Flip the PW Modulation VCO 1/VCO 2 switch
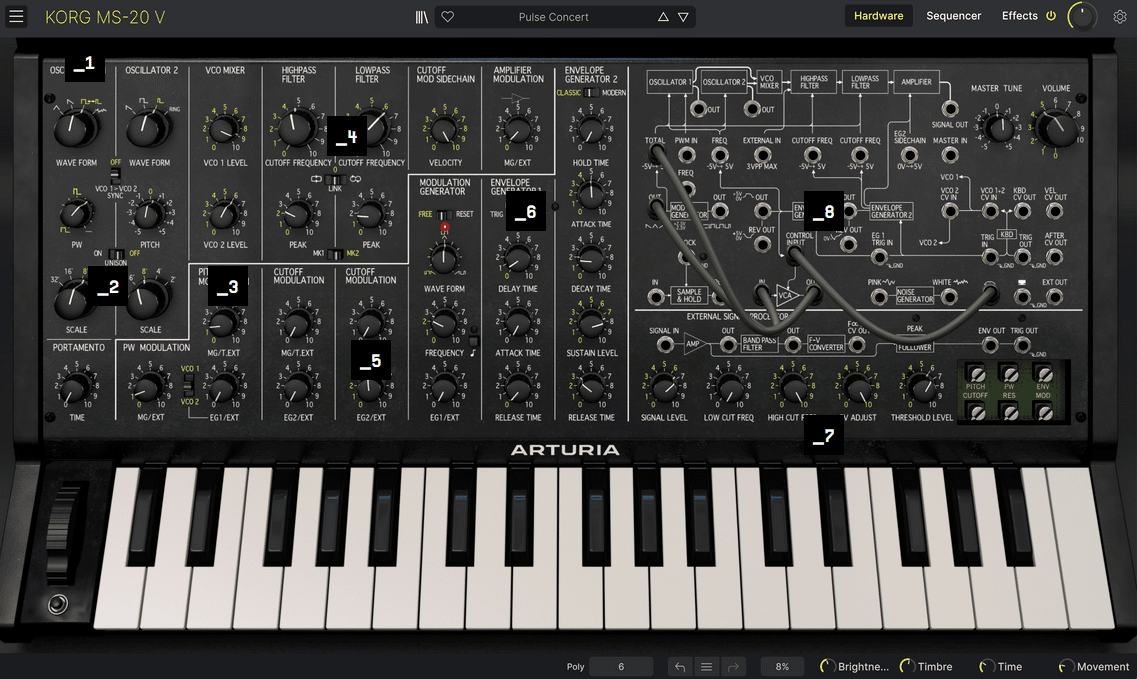The image size is (1137, 679). coord(188,384)
